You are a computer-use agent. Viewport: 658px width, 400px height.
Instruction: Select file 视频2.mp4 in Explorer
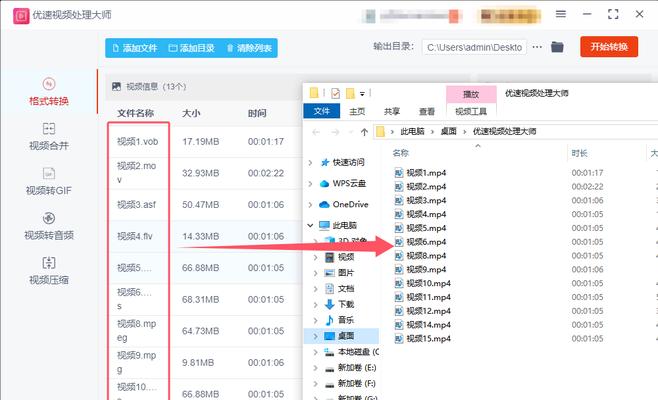point(426,187)
